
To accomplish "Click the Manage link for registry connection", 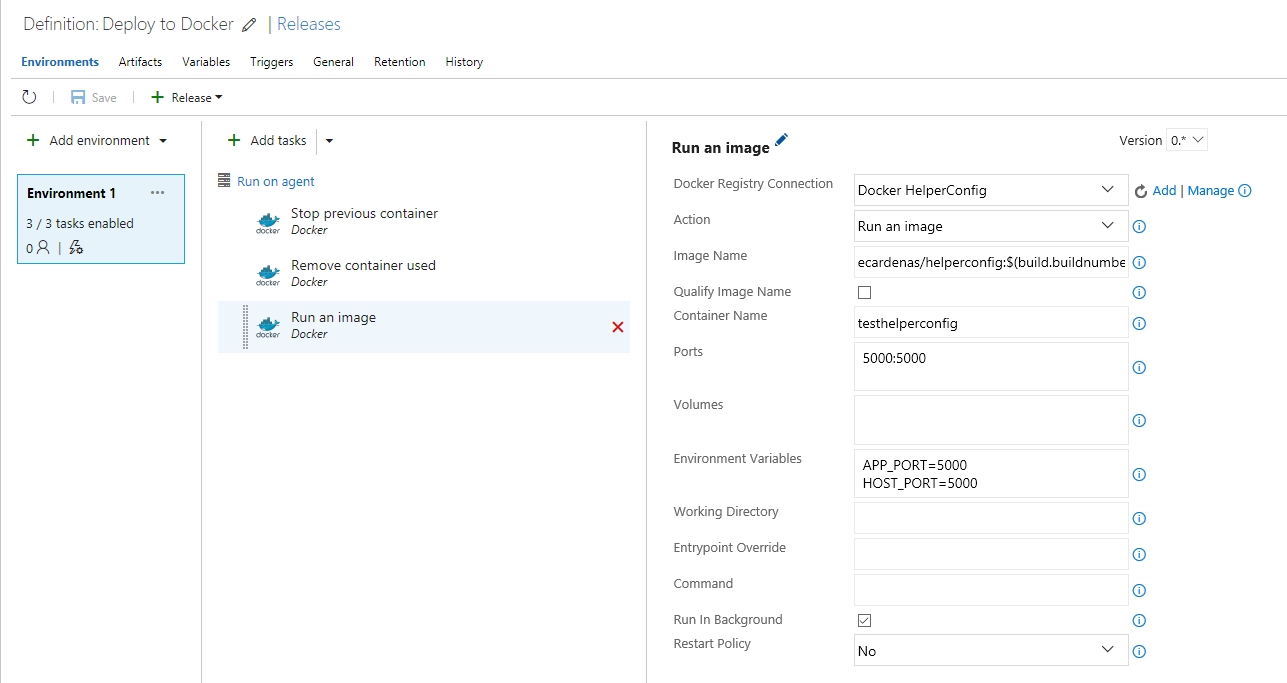I will (x=1211, y=190).
